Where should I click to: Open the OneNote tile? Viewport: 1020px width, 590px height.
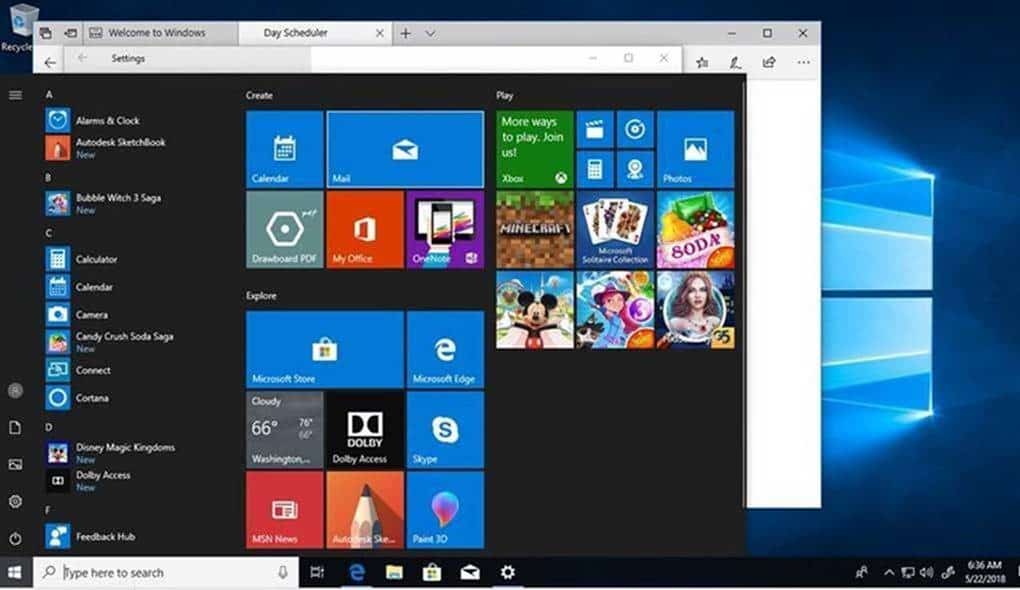click(x=444, y=229)
